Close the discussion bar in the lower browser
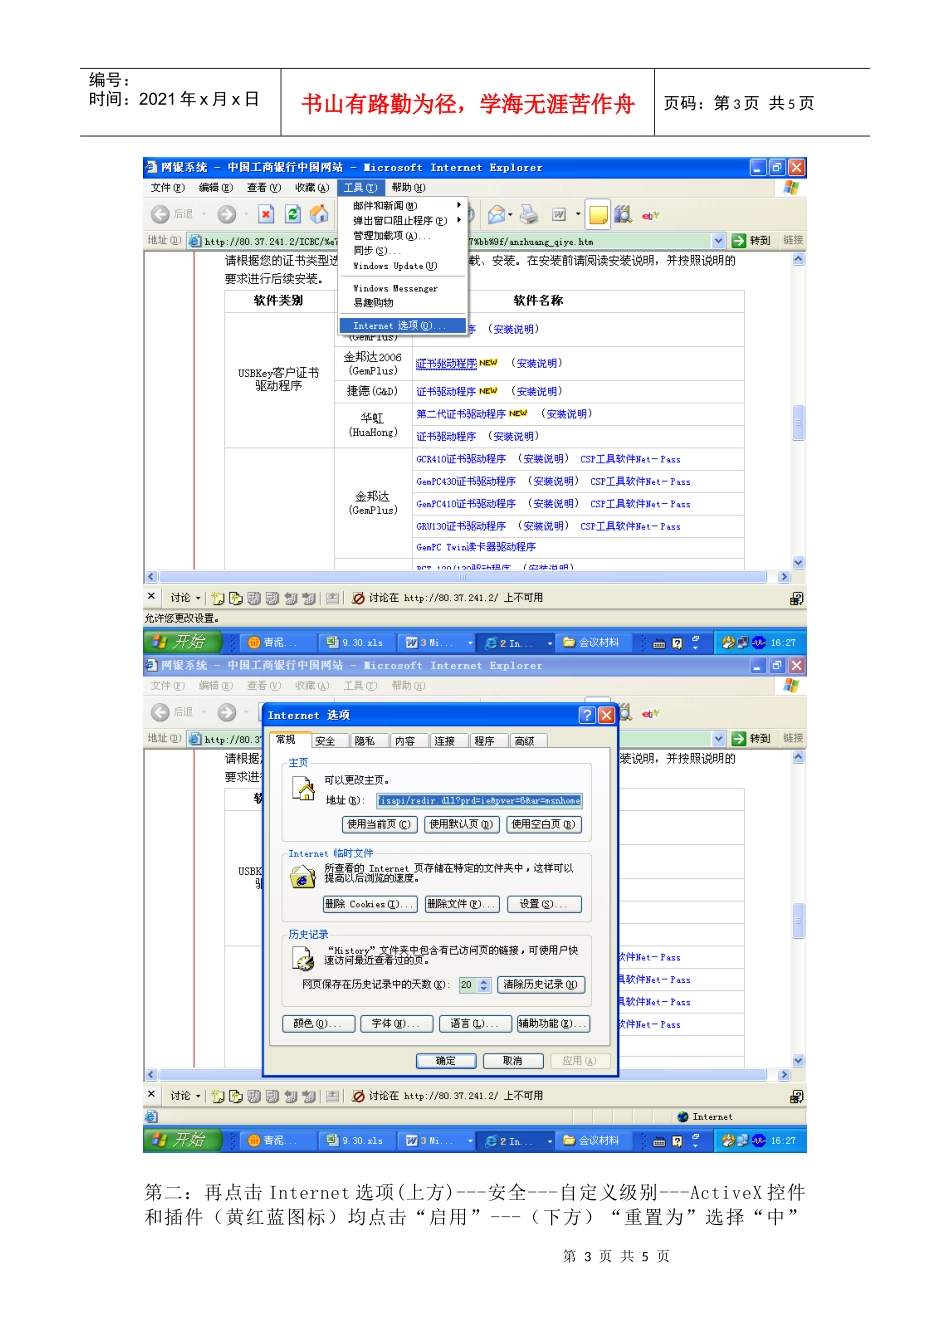 point(152,1095)
